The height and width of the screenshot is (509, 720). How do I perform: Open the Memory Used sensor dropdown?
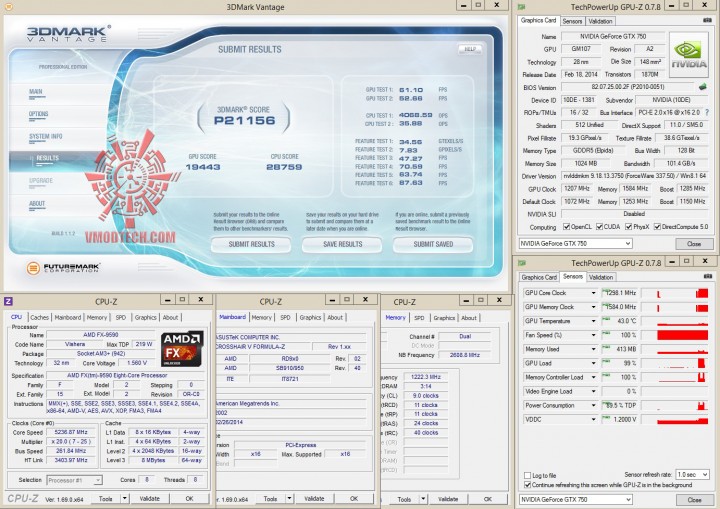(x=593, y=349)
